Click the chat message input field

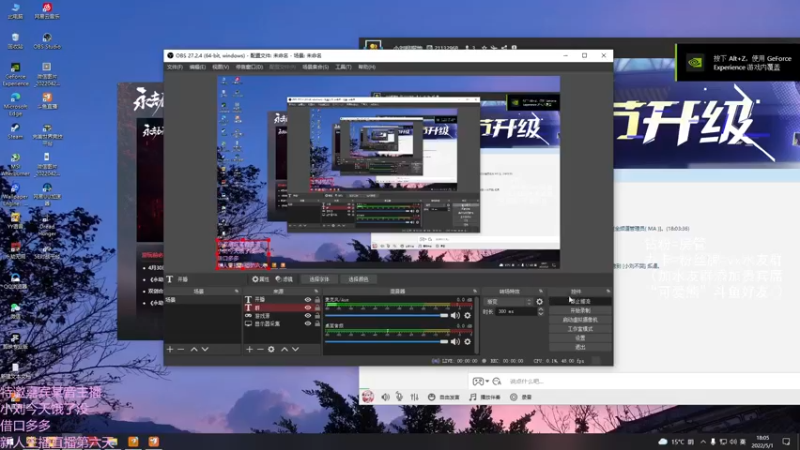point(653,381)
